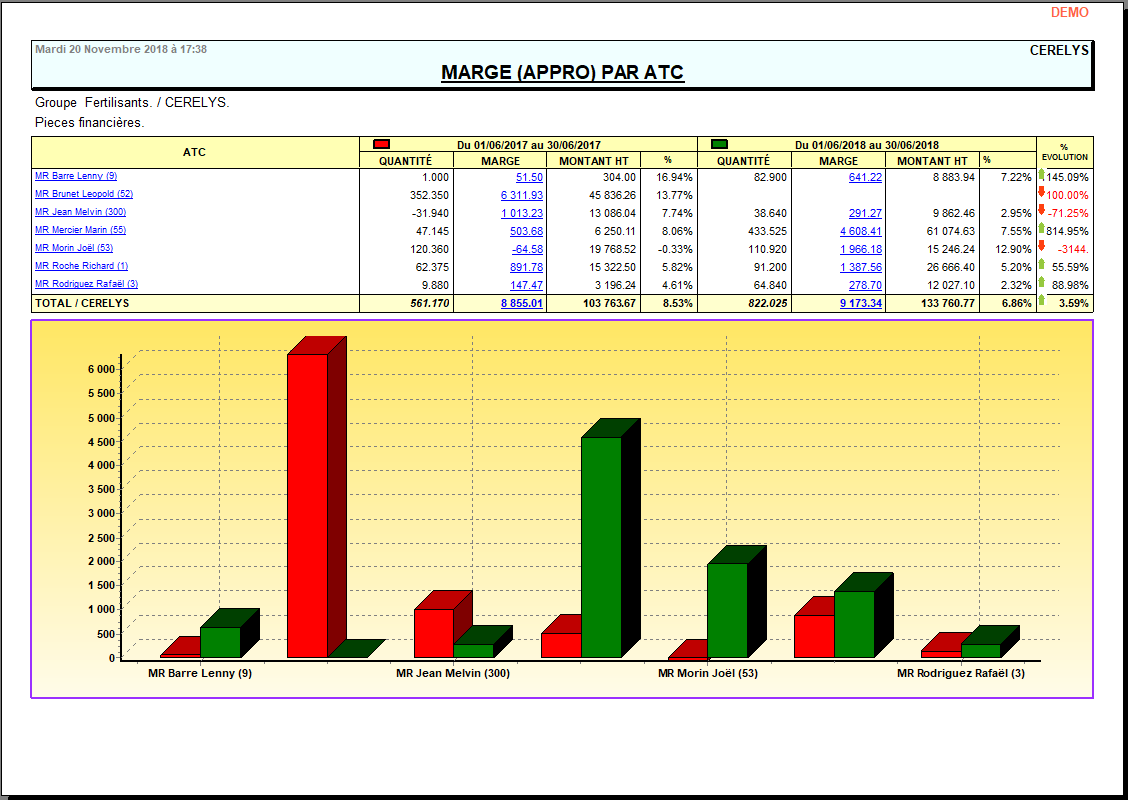
Task: Click green arrow next to 814.95% evolution
Action: coord(1041,228)
